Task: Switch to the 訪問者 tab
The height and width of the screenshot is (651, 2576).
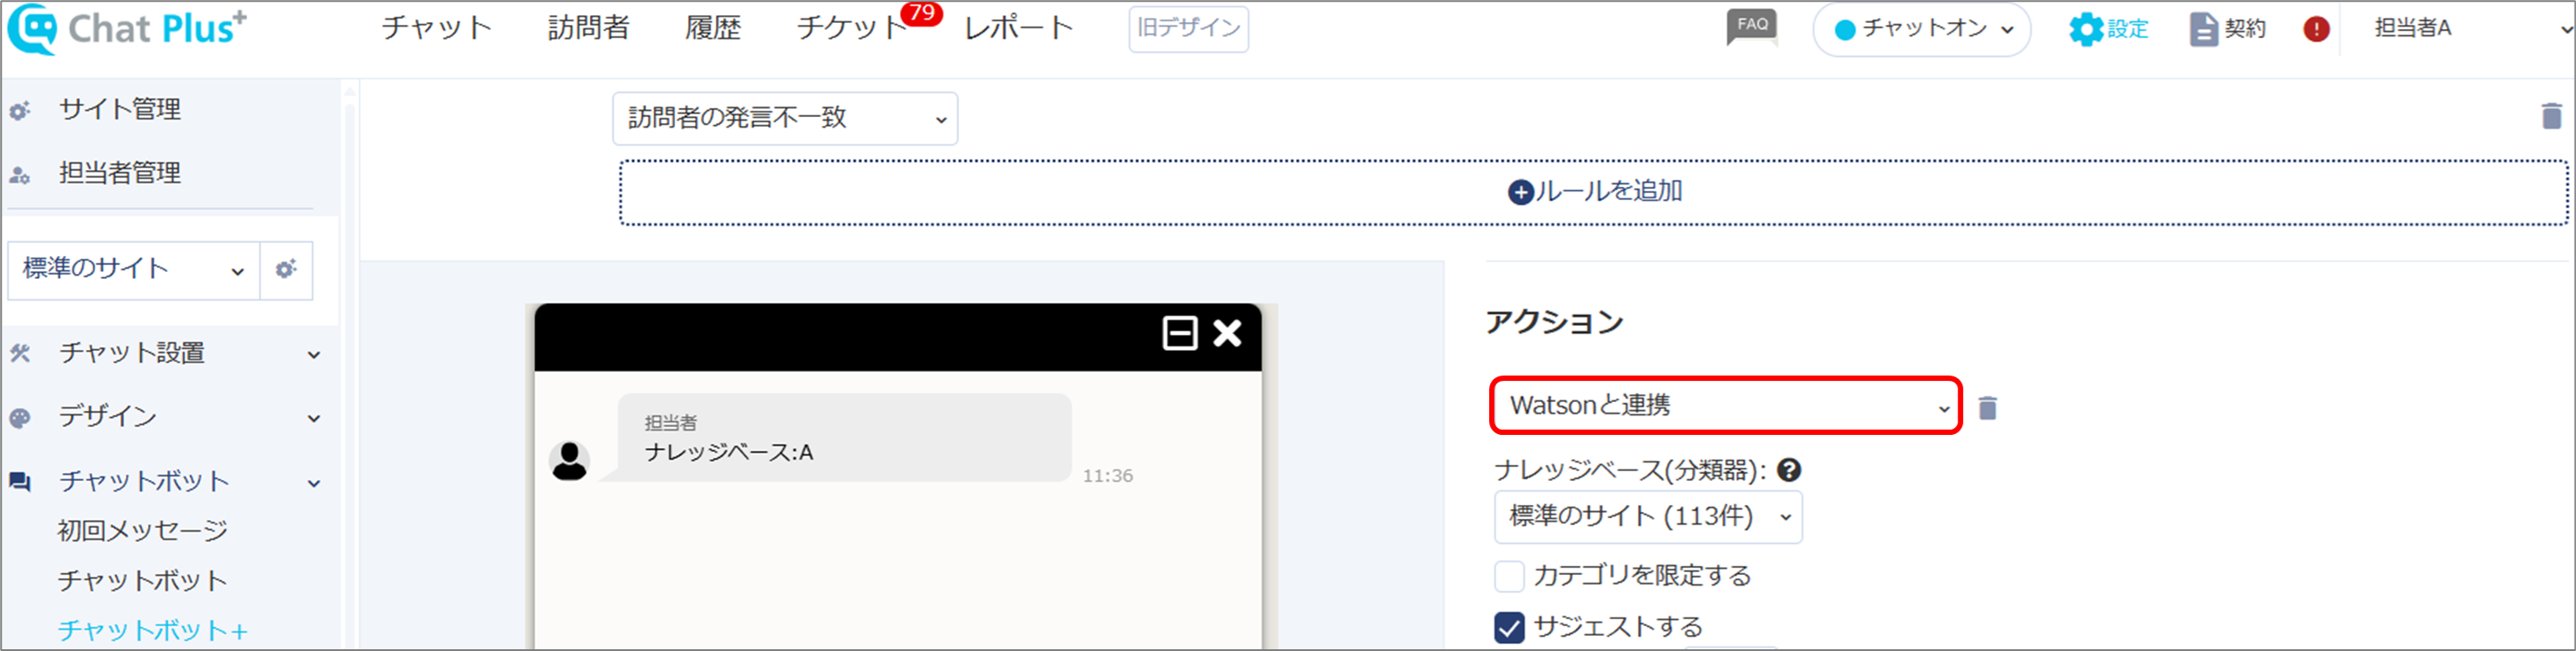Action: point(589,28)
